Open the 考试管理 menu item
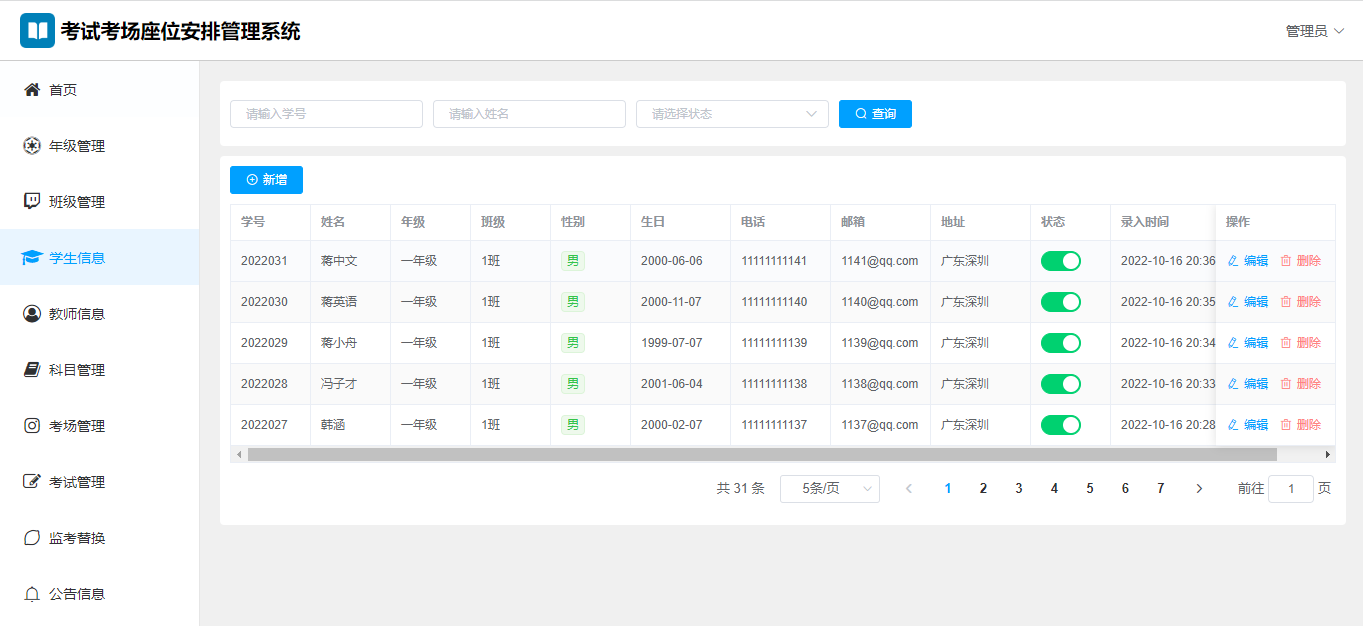Viewport: 1363px width, 626px height. (x=77, y=482)
